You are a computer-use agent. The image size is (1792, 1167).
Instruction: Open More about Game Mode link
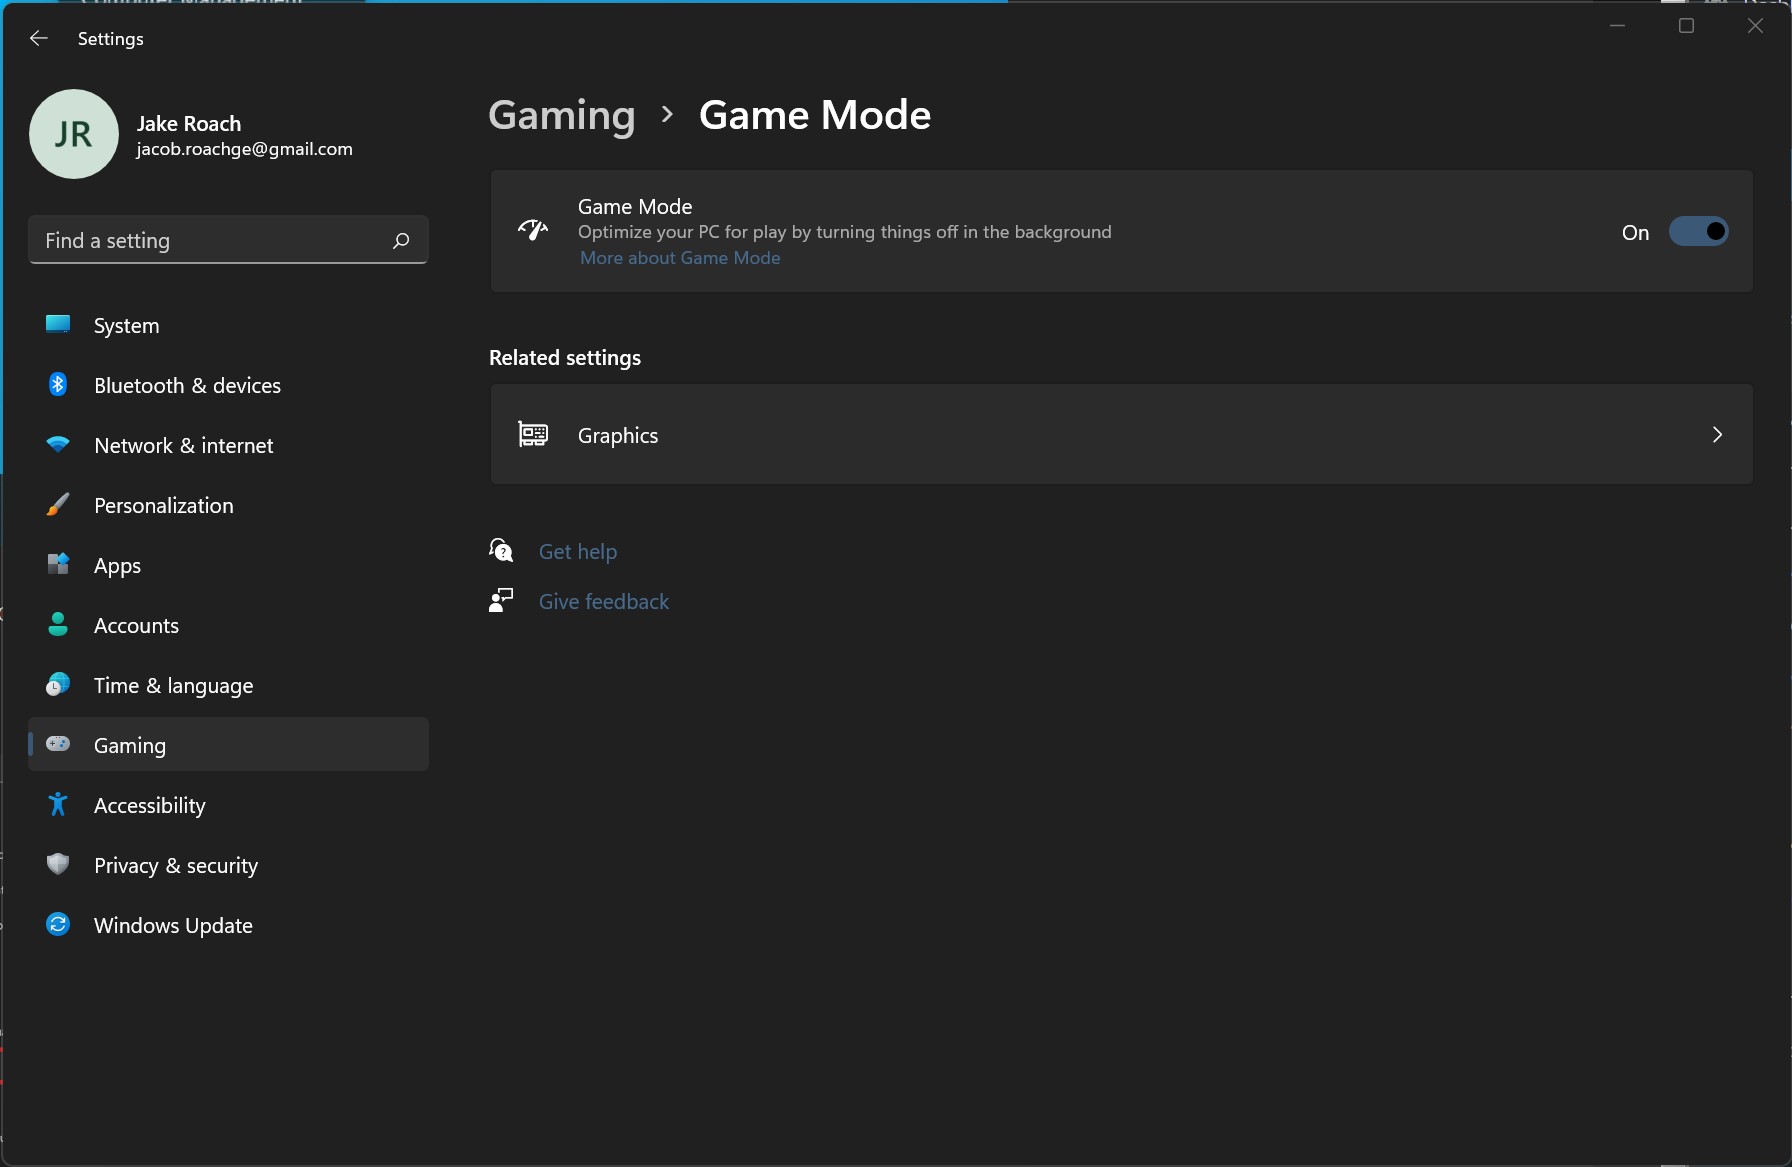click(679, 258)
